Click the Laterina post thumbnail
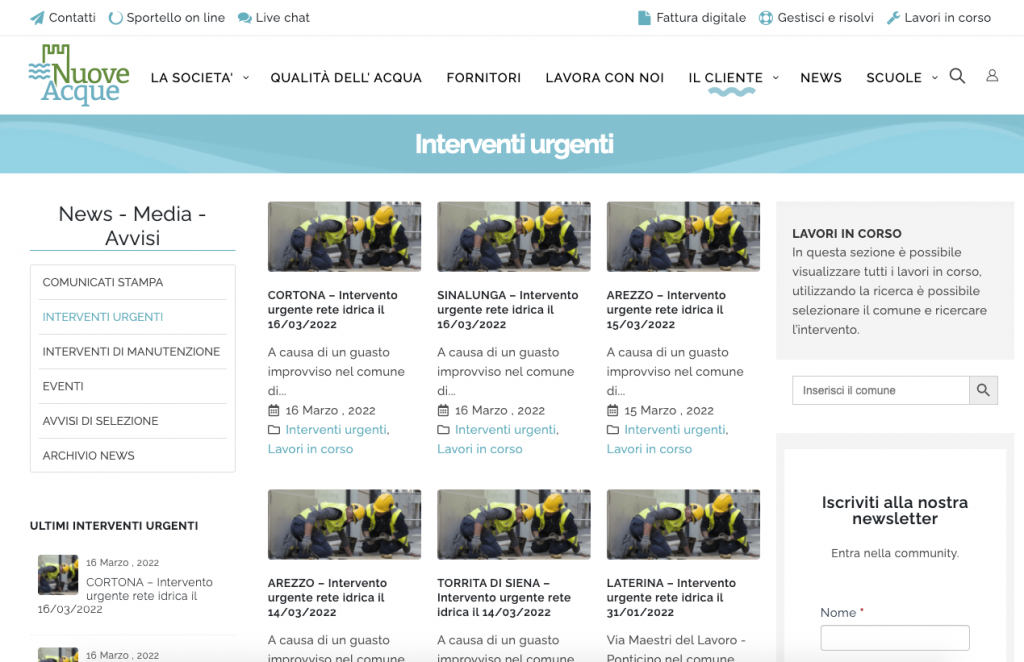This screenshot has height=662, width=1024. click(683, 524)
